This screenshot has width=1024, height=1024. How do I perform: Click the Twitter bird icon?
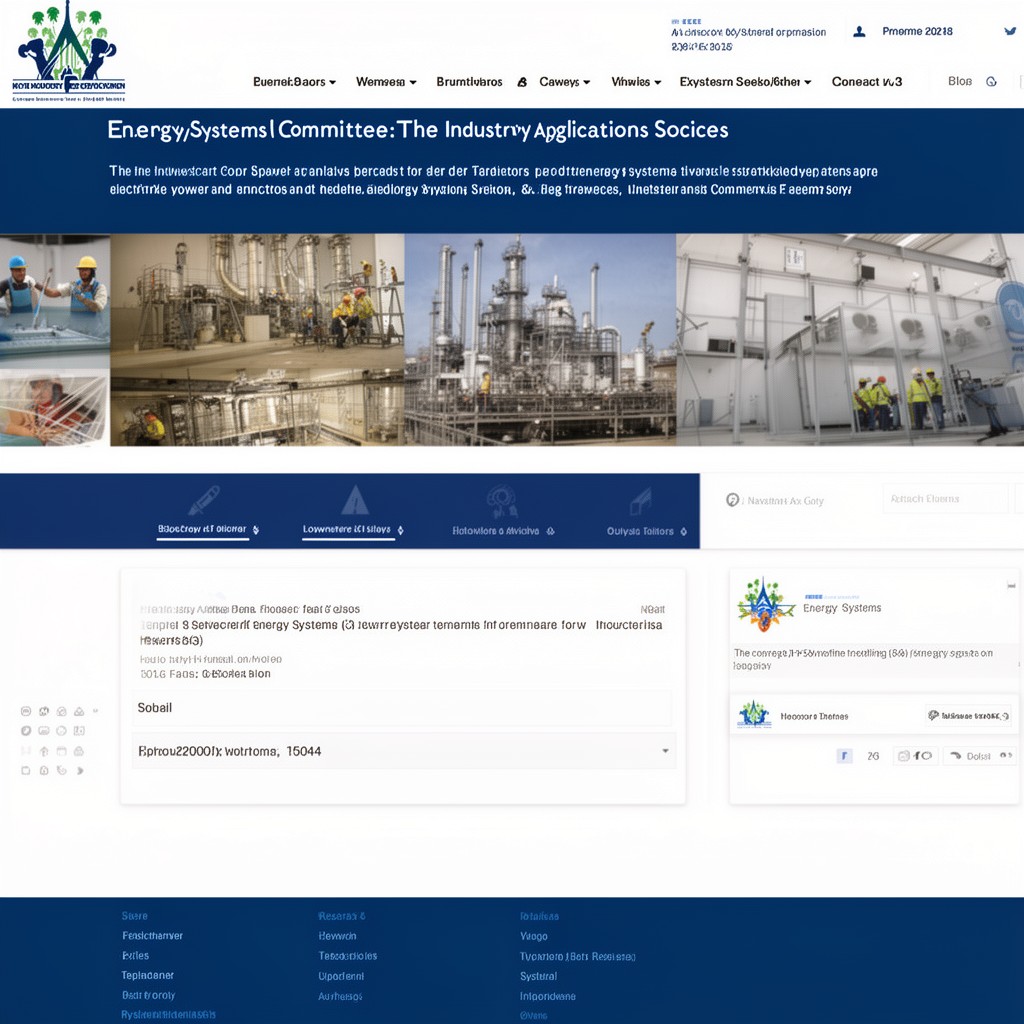pyautogui.click(x=1010, y=31)
